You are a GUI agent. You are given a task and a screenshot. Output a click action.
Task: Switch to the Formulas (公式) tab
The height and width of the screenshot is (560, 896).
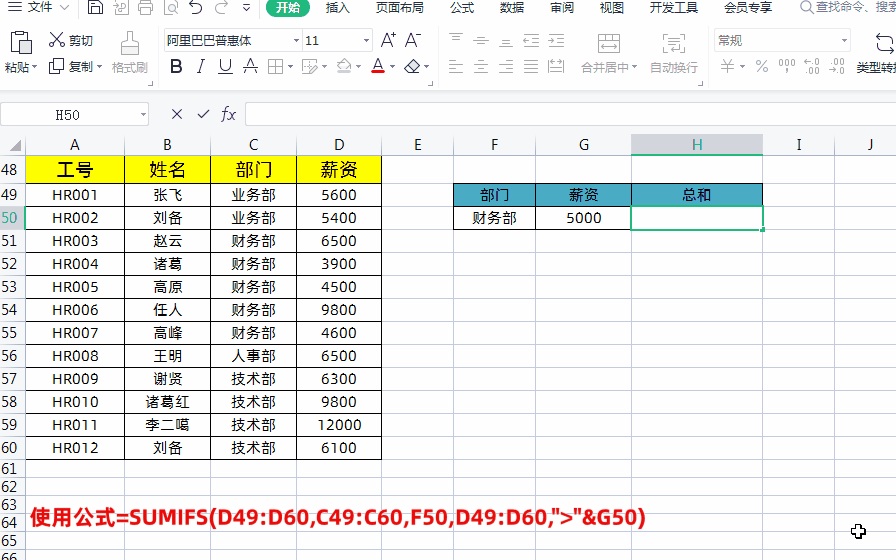coord(462,7)
